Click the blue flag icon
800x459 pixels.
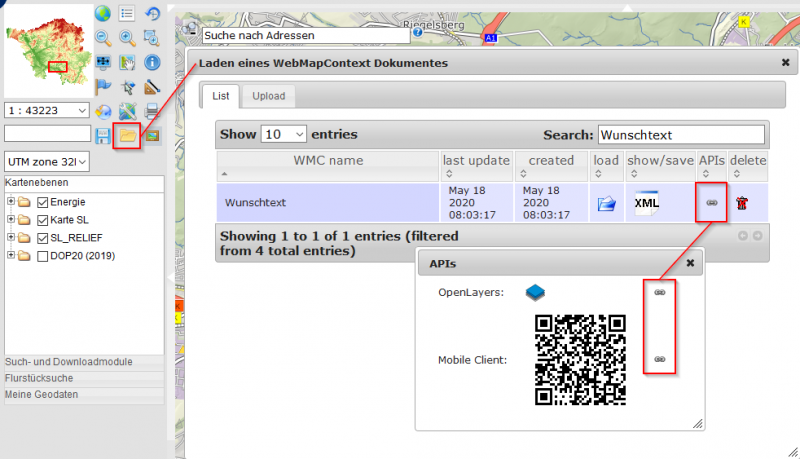[x=103, y=87]
